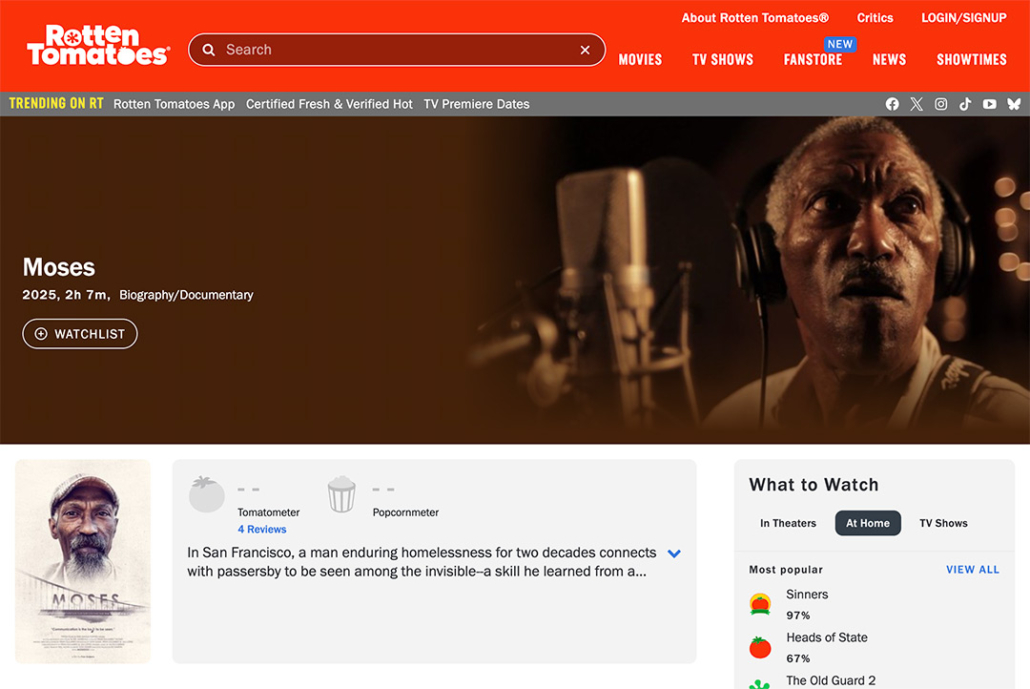Click the Popcornmeter bucket icon
The width and height of the screenshot is (1030, 689).
342,495
